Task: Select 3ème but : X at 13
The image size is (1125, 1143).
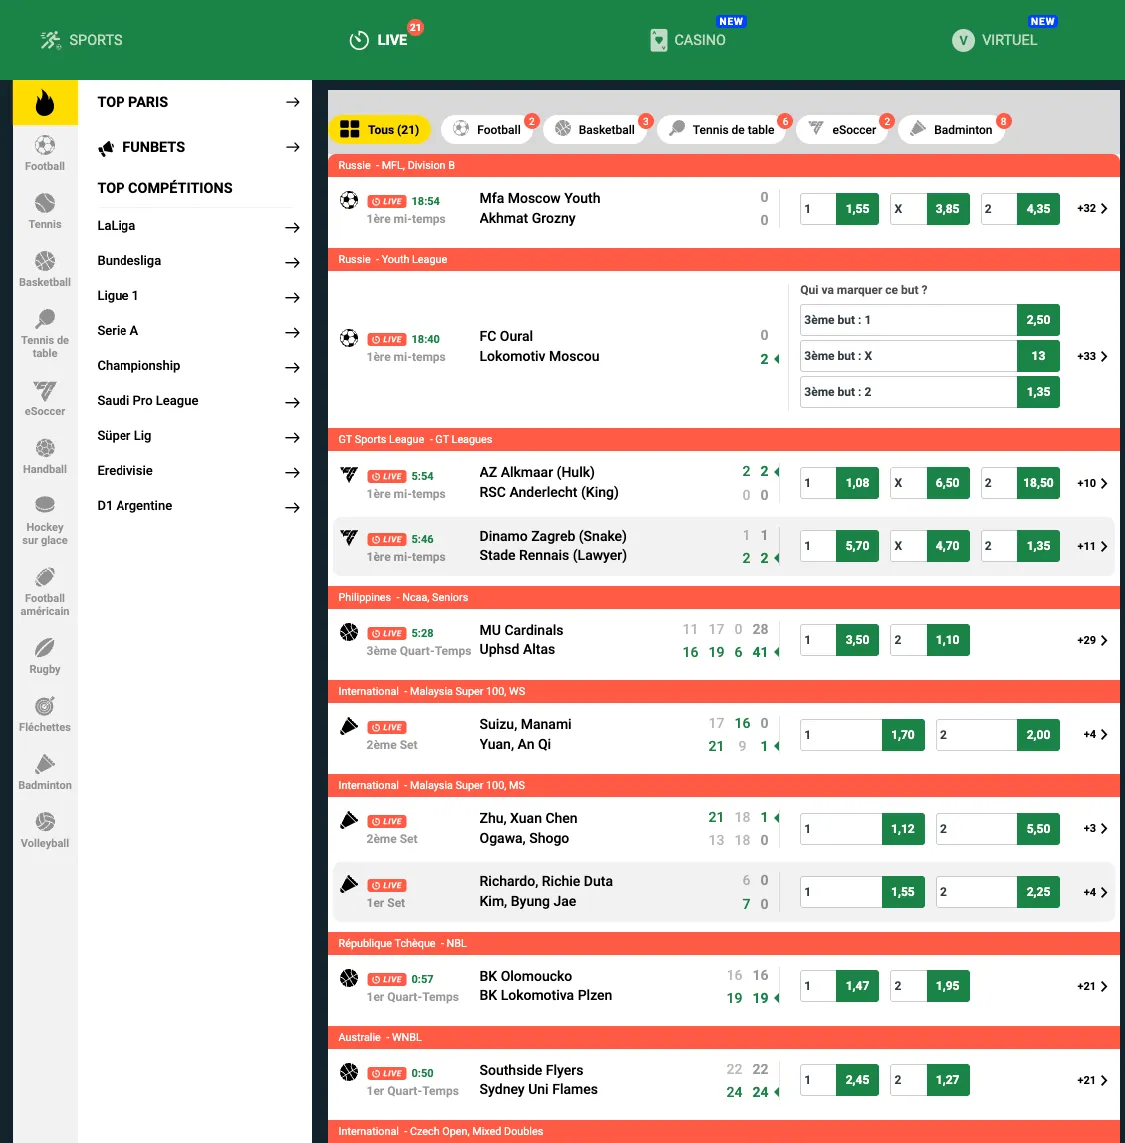Action: tap(930, 356)
